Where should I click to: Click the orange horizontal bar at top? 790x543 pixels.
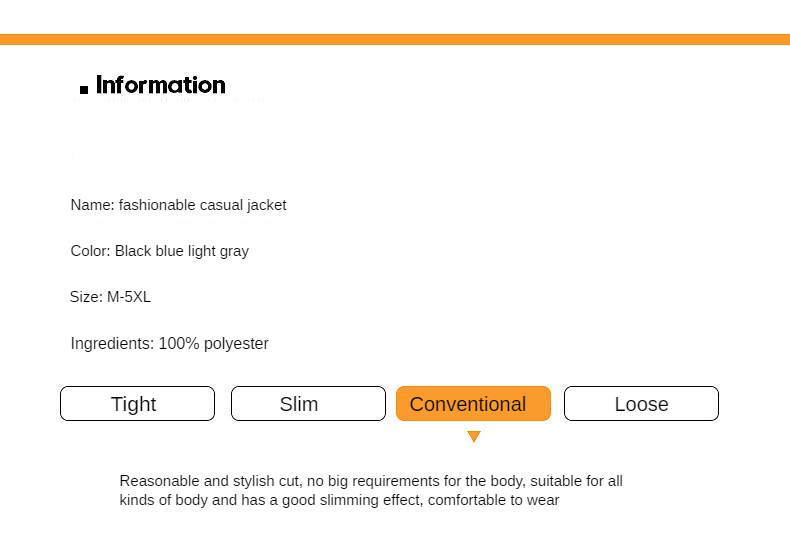[x=395, y=39]
